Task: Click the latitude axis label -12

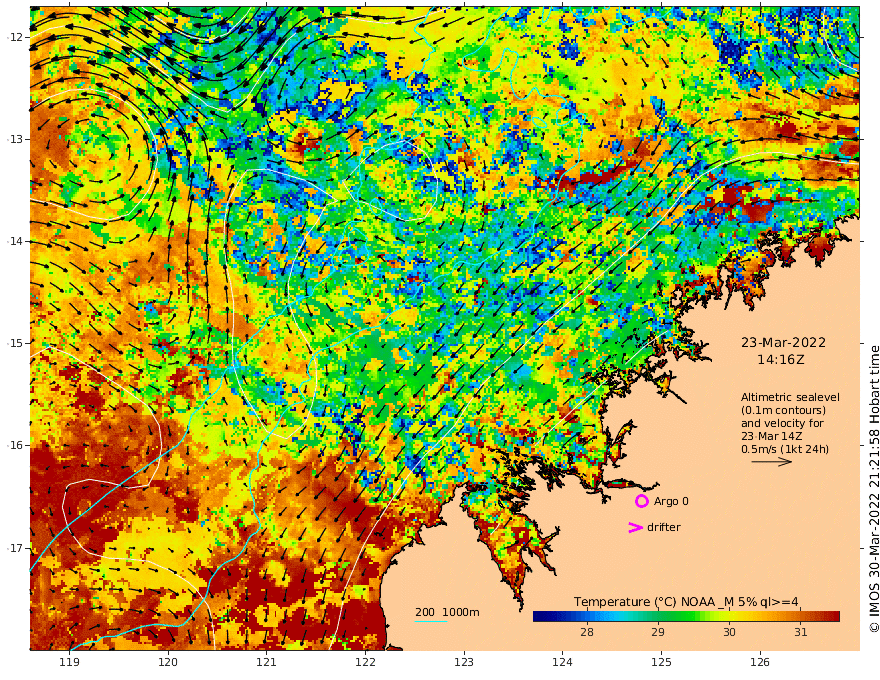Action: click(17, 37)
